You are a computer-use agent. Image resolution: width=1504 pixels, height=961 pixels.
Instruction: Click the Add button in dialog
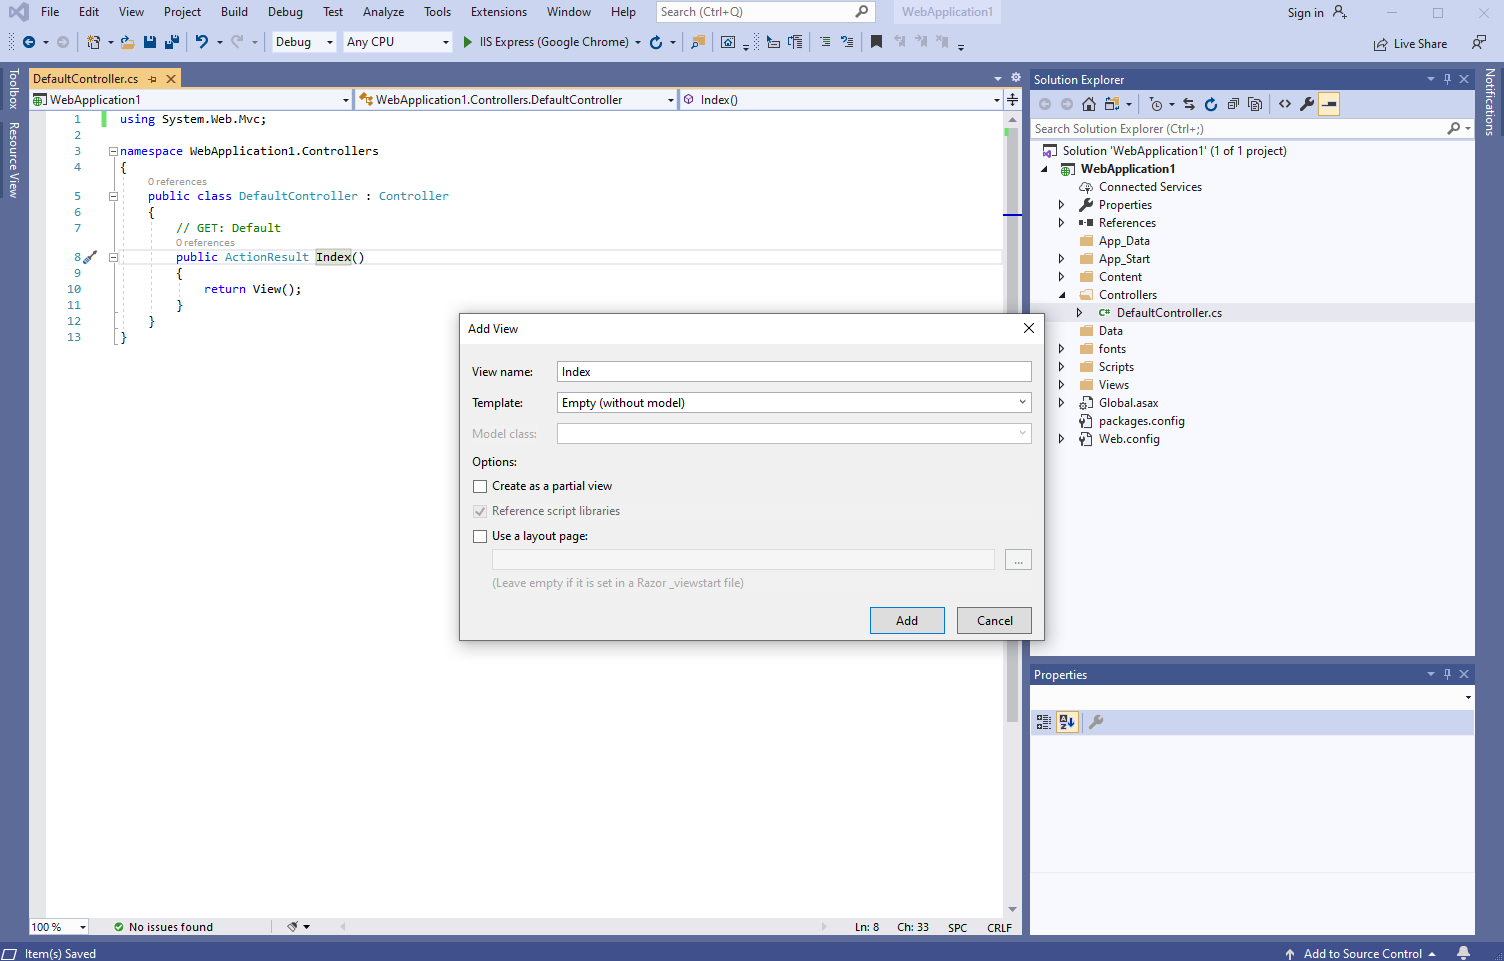point(906,621)
